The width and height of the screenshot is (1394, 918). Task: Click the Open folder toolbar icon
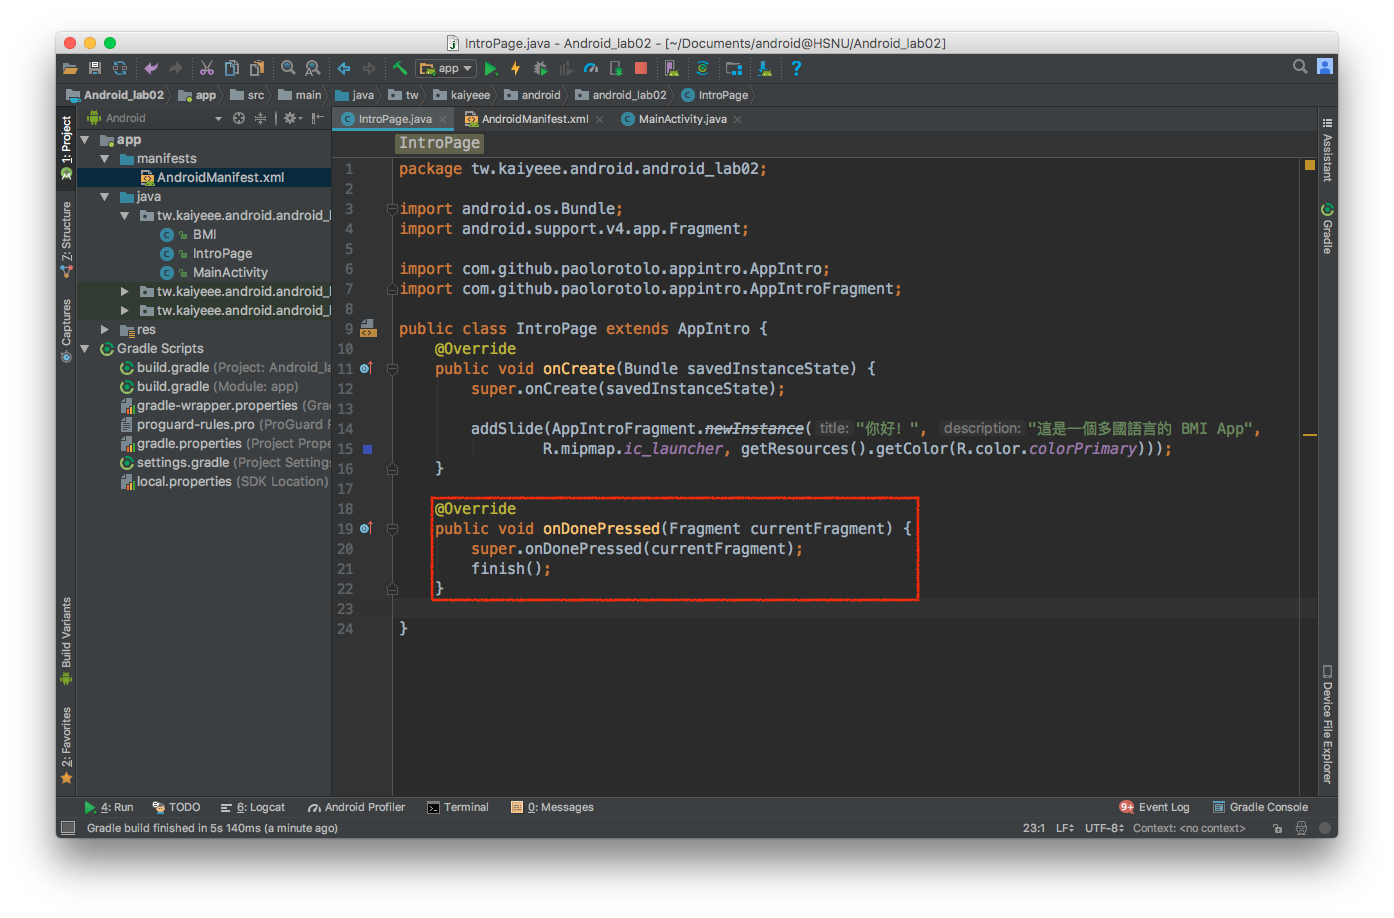coord(70,68)
